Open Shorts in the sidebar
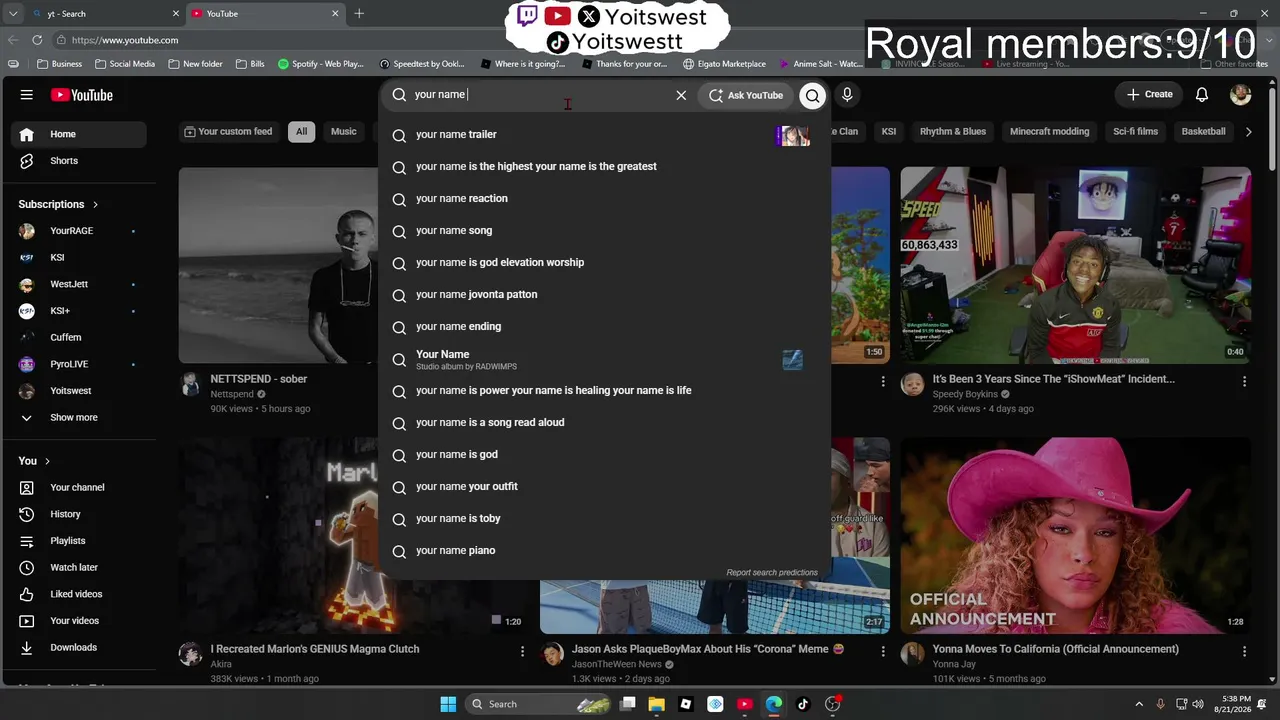Viewport: 1280px width, 720px height. (79, 161)
